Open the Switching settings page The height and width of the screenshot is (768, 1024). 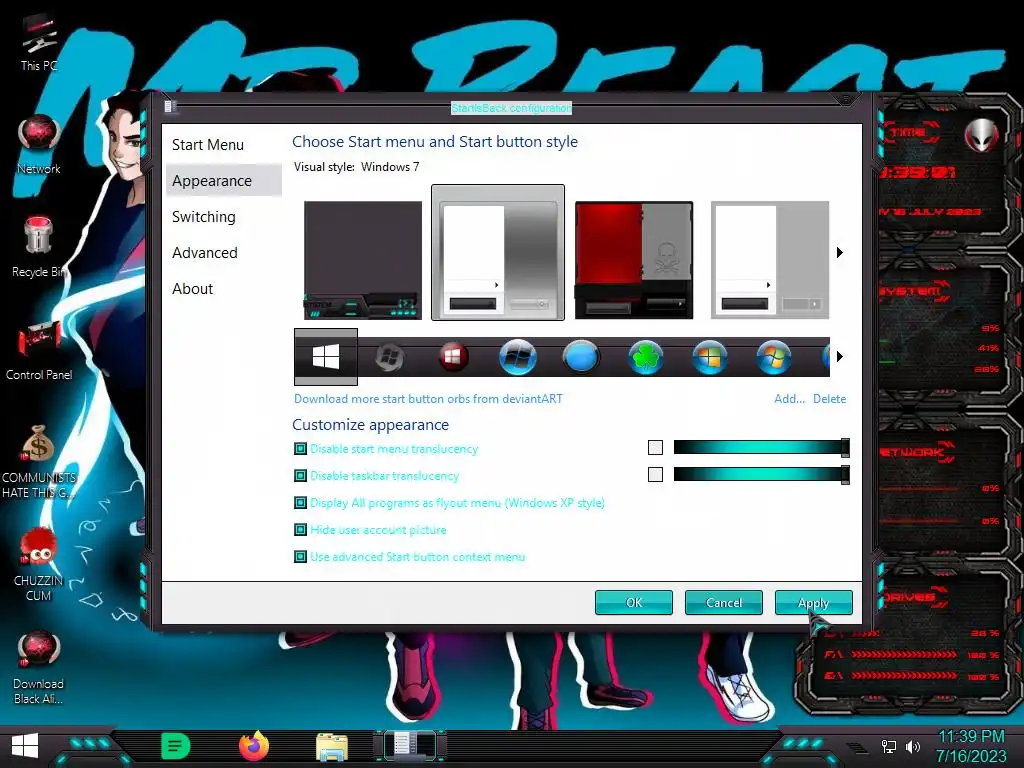click(204, 217)
